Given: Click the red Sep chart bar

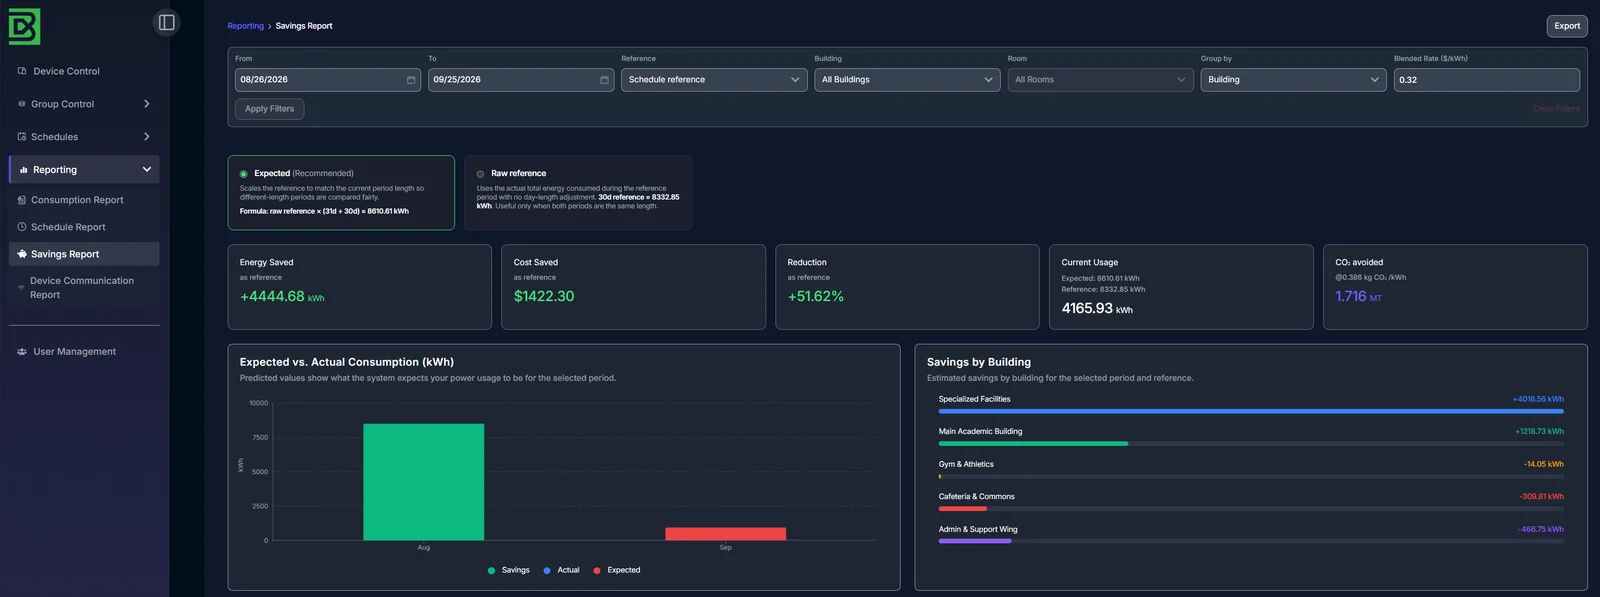Looking at the screenshot, I should (x=725, y=534).
